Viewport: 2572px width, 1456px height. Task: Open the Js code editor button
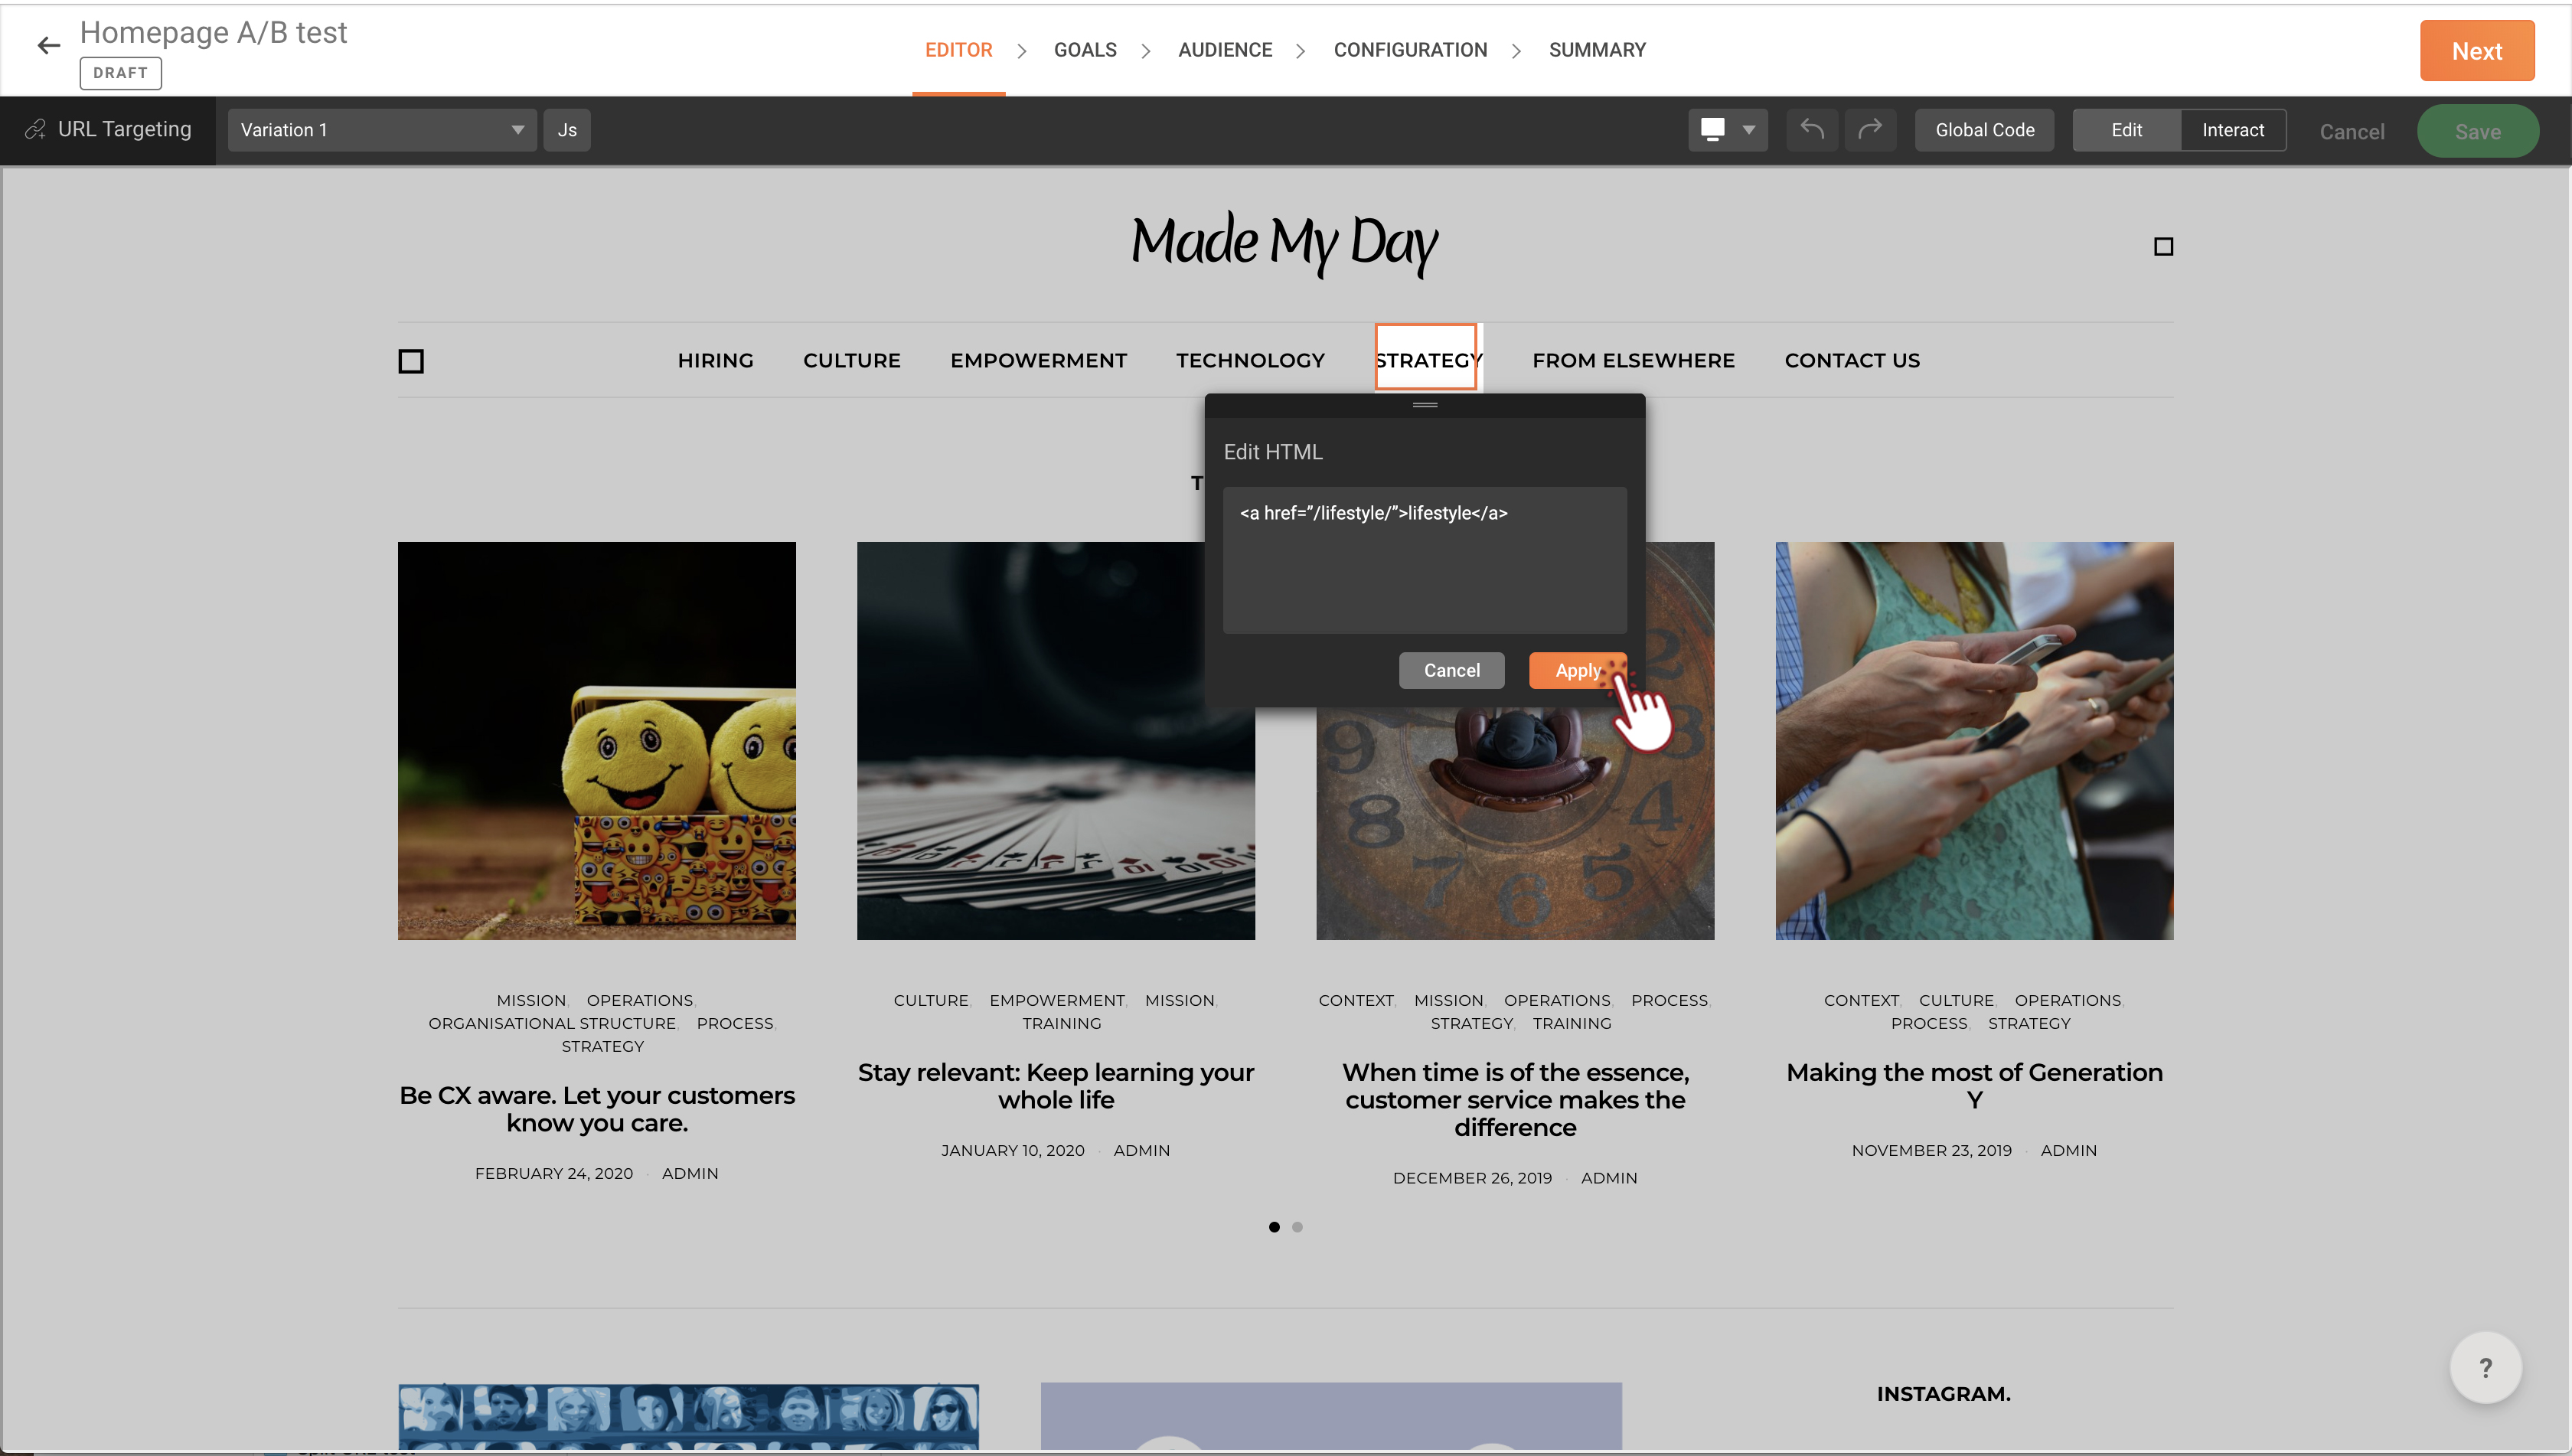pyautogui.click(x=567, y=130)
